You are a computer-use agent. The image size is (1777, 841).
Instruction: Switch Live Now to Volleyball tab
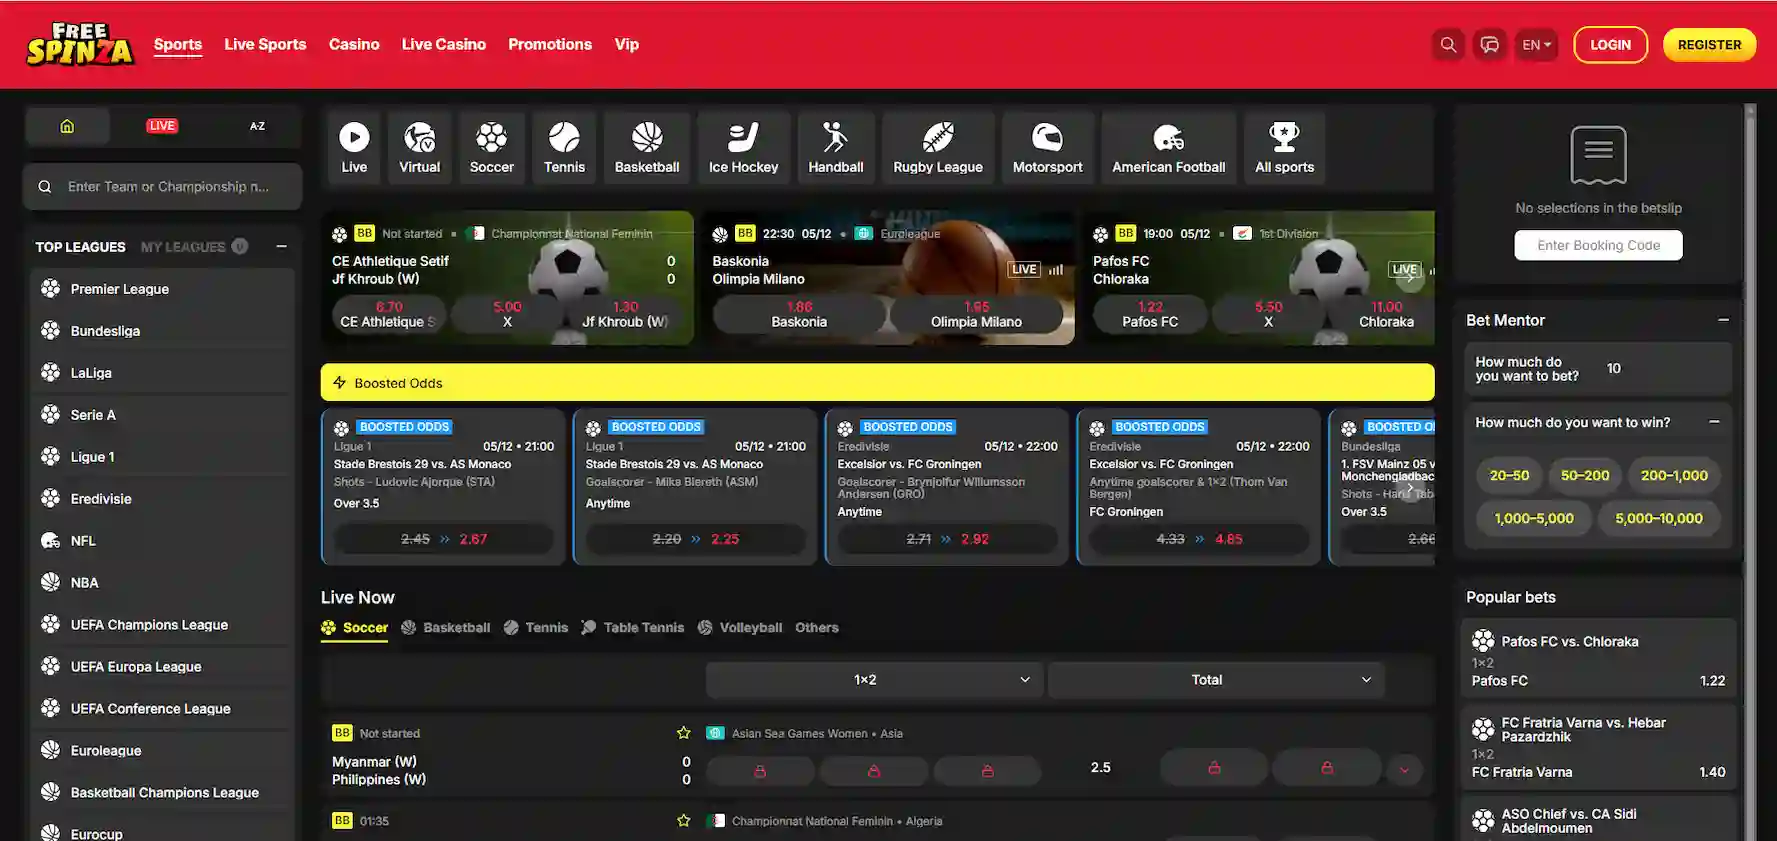[740, 628]
